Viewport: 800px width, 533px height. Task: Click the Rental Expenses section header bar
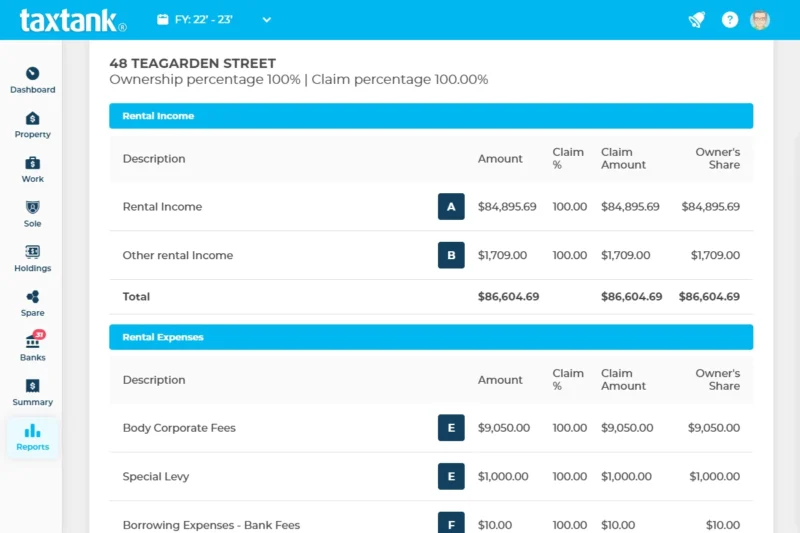431,337
